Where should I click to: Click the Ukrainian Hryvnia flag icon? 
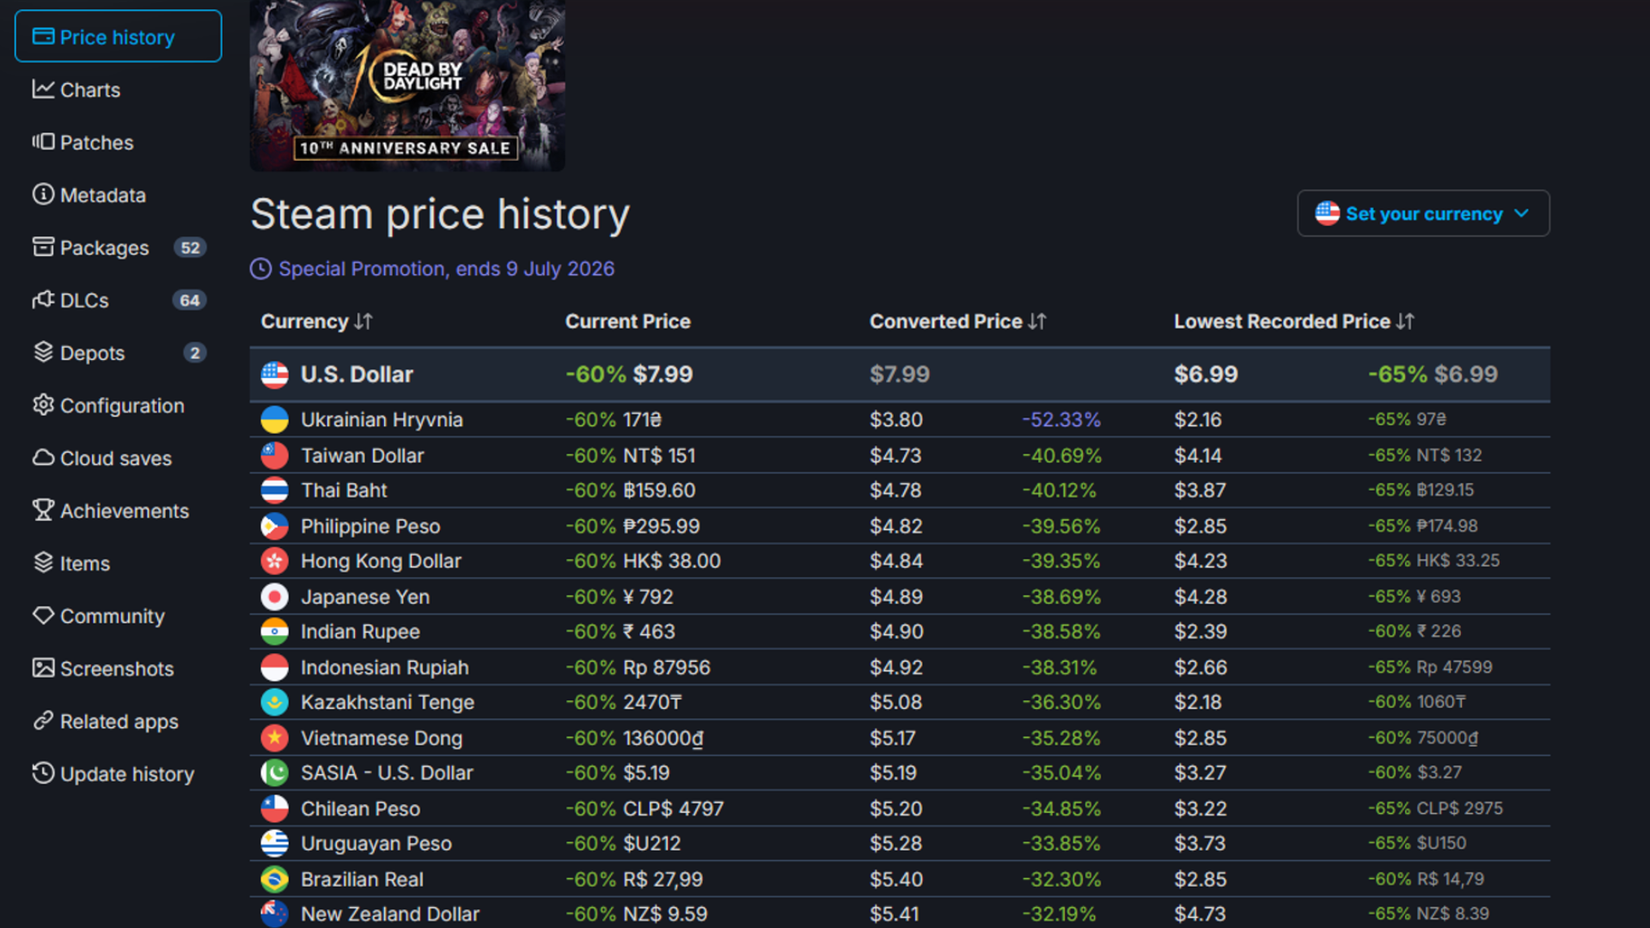[275, 419]
